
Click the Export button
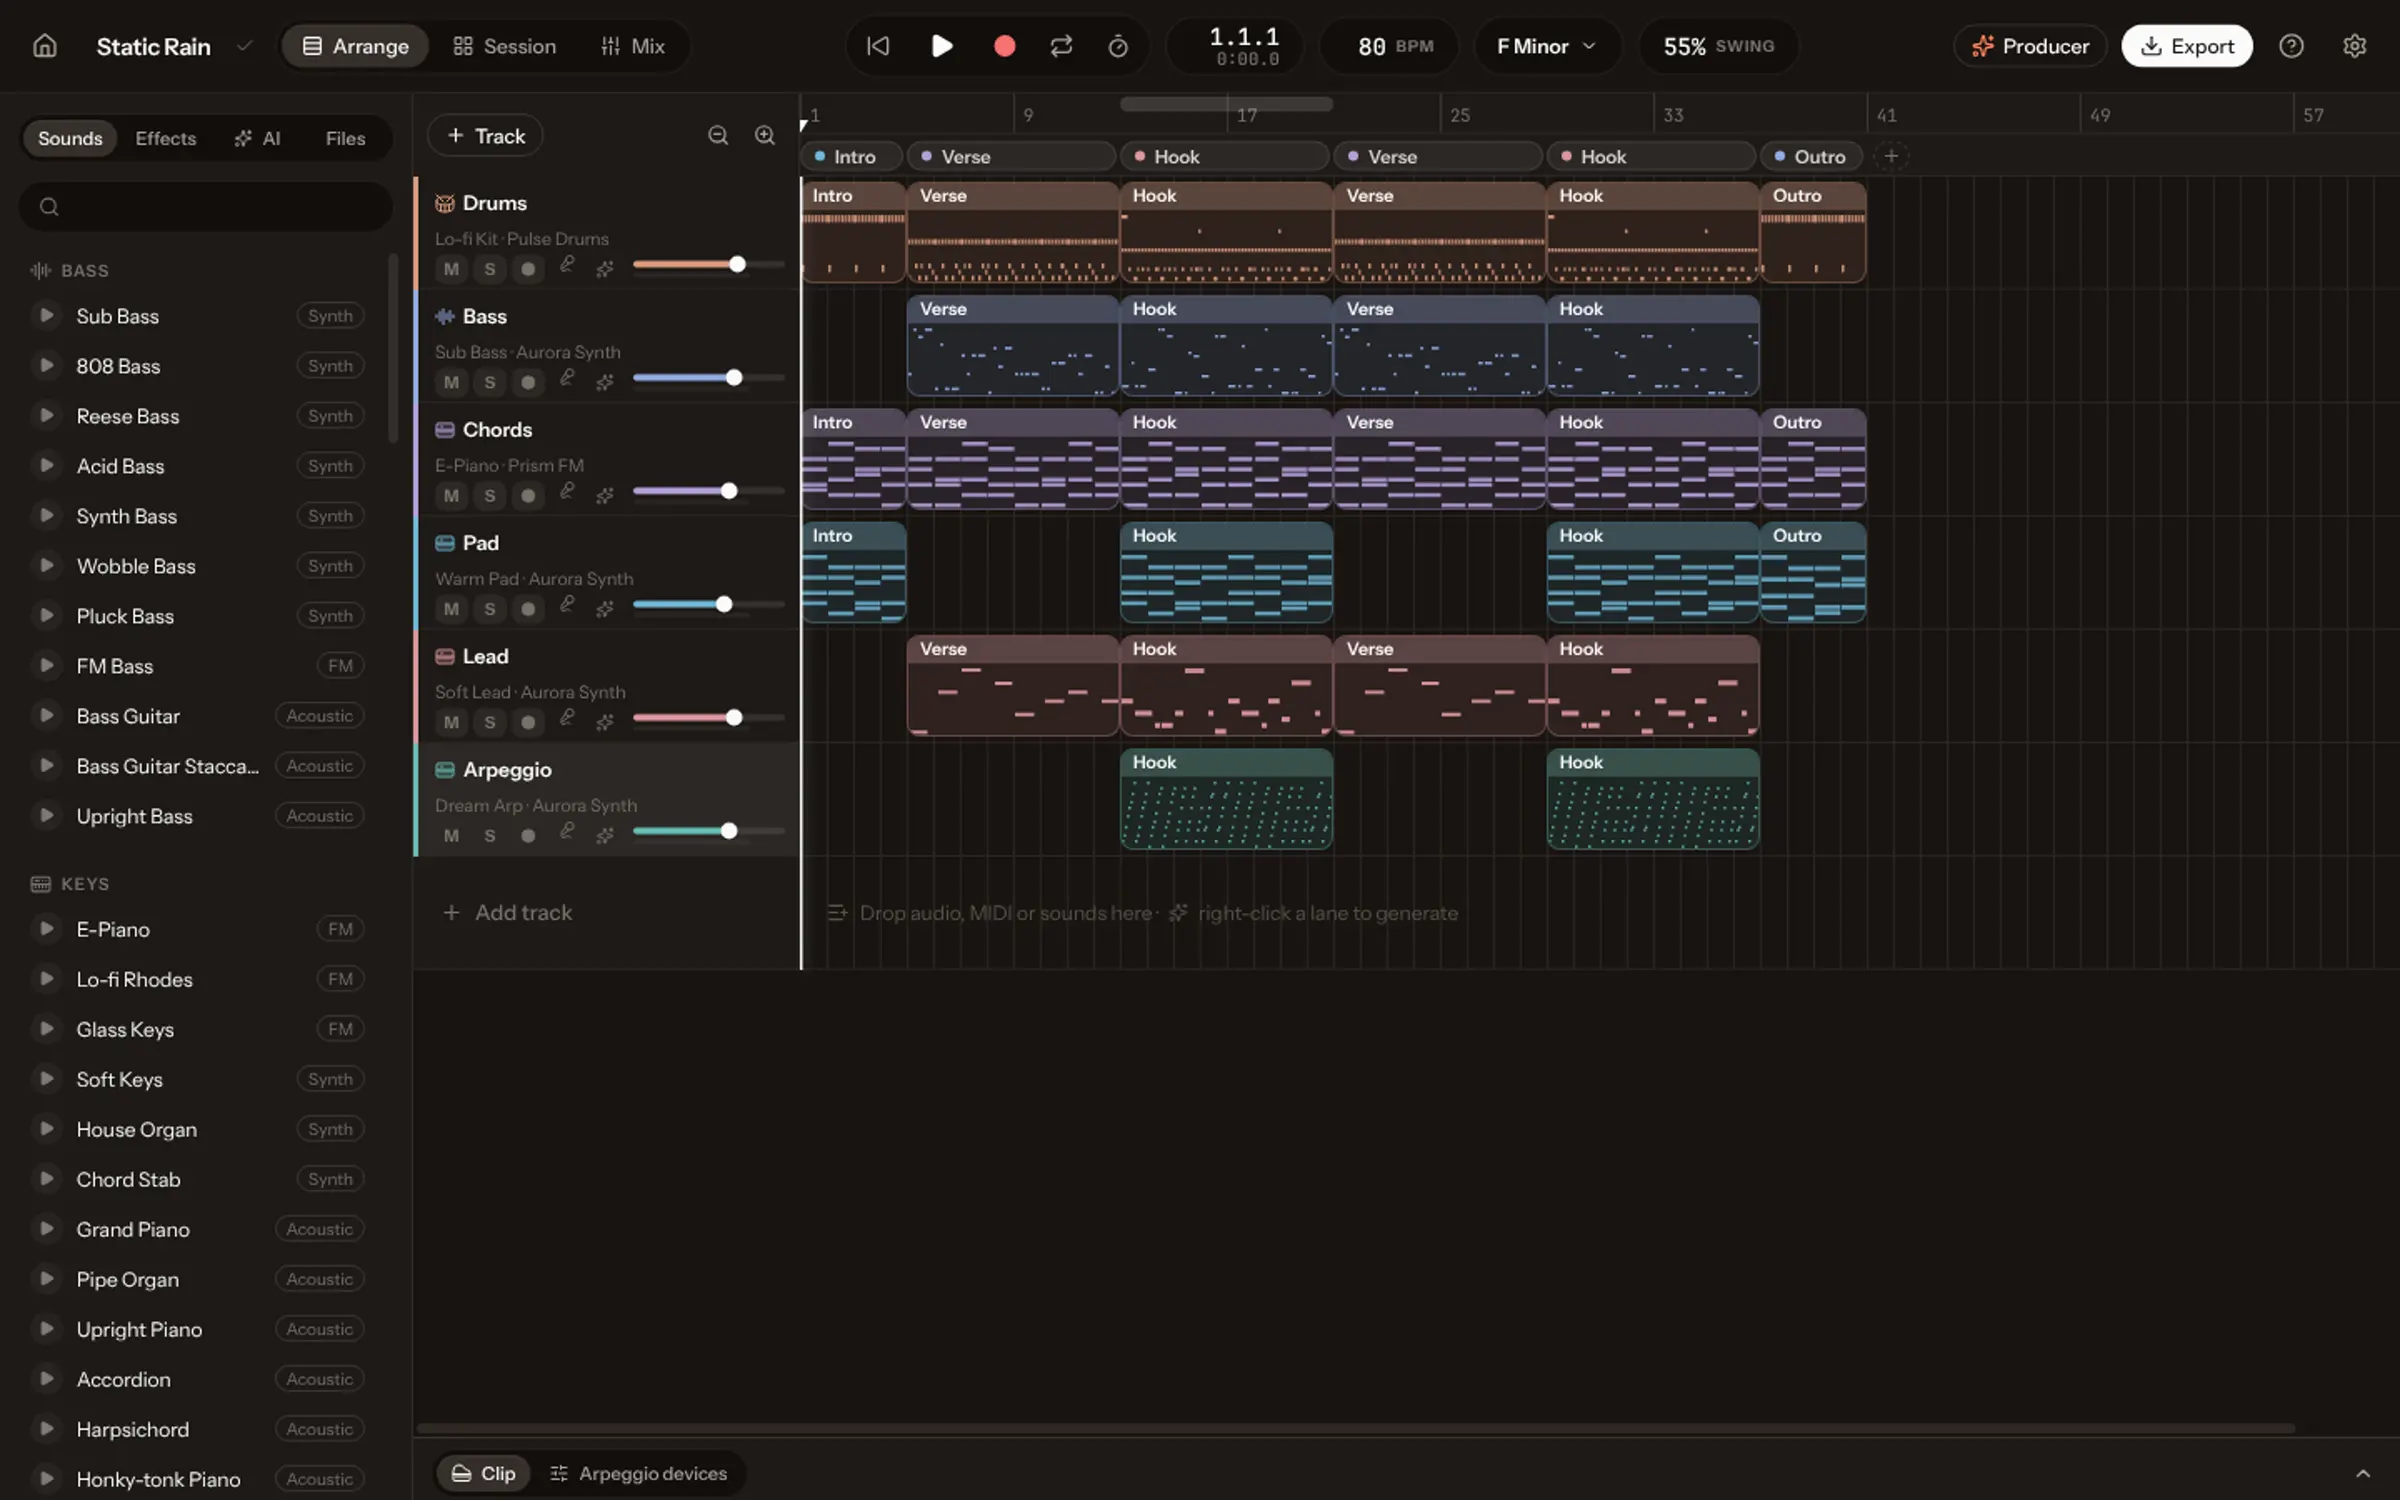2187,46
